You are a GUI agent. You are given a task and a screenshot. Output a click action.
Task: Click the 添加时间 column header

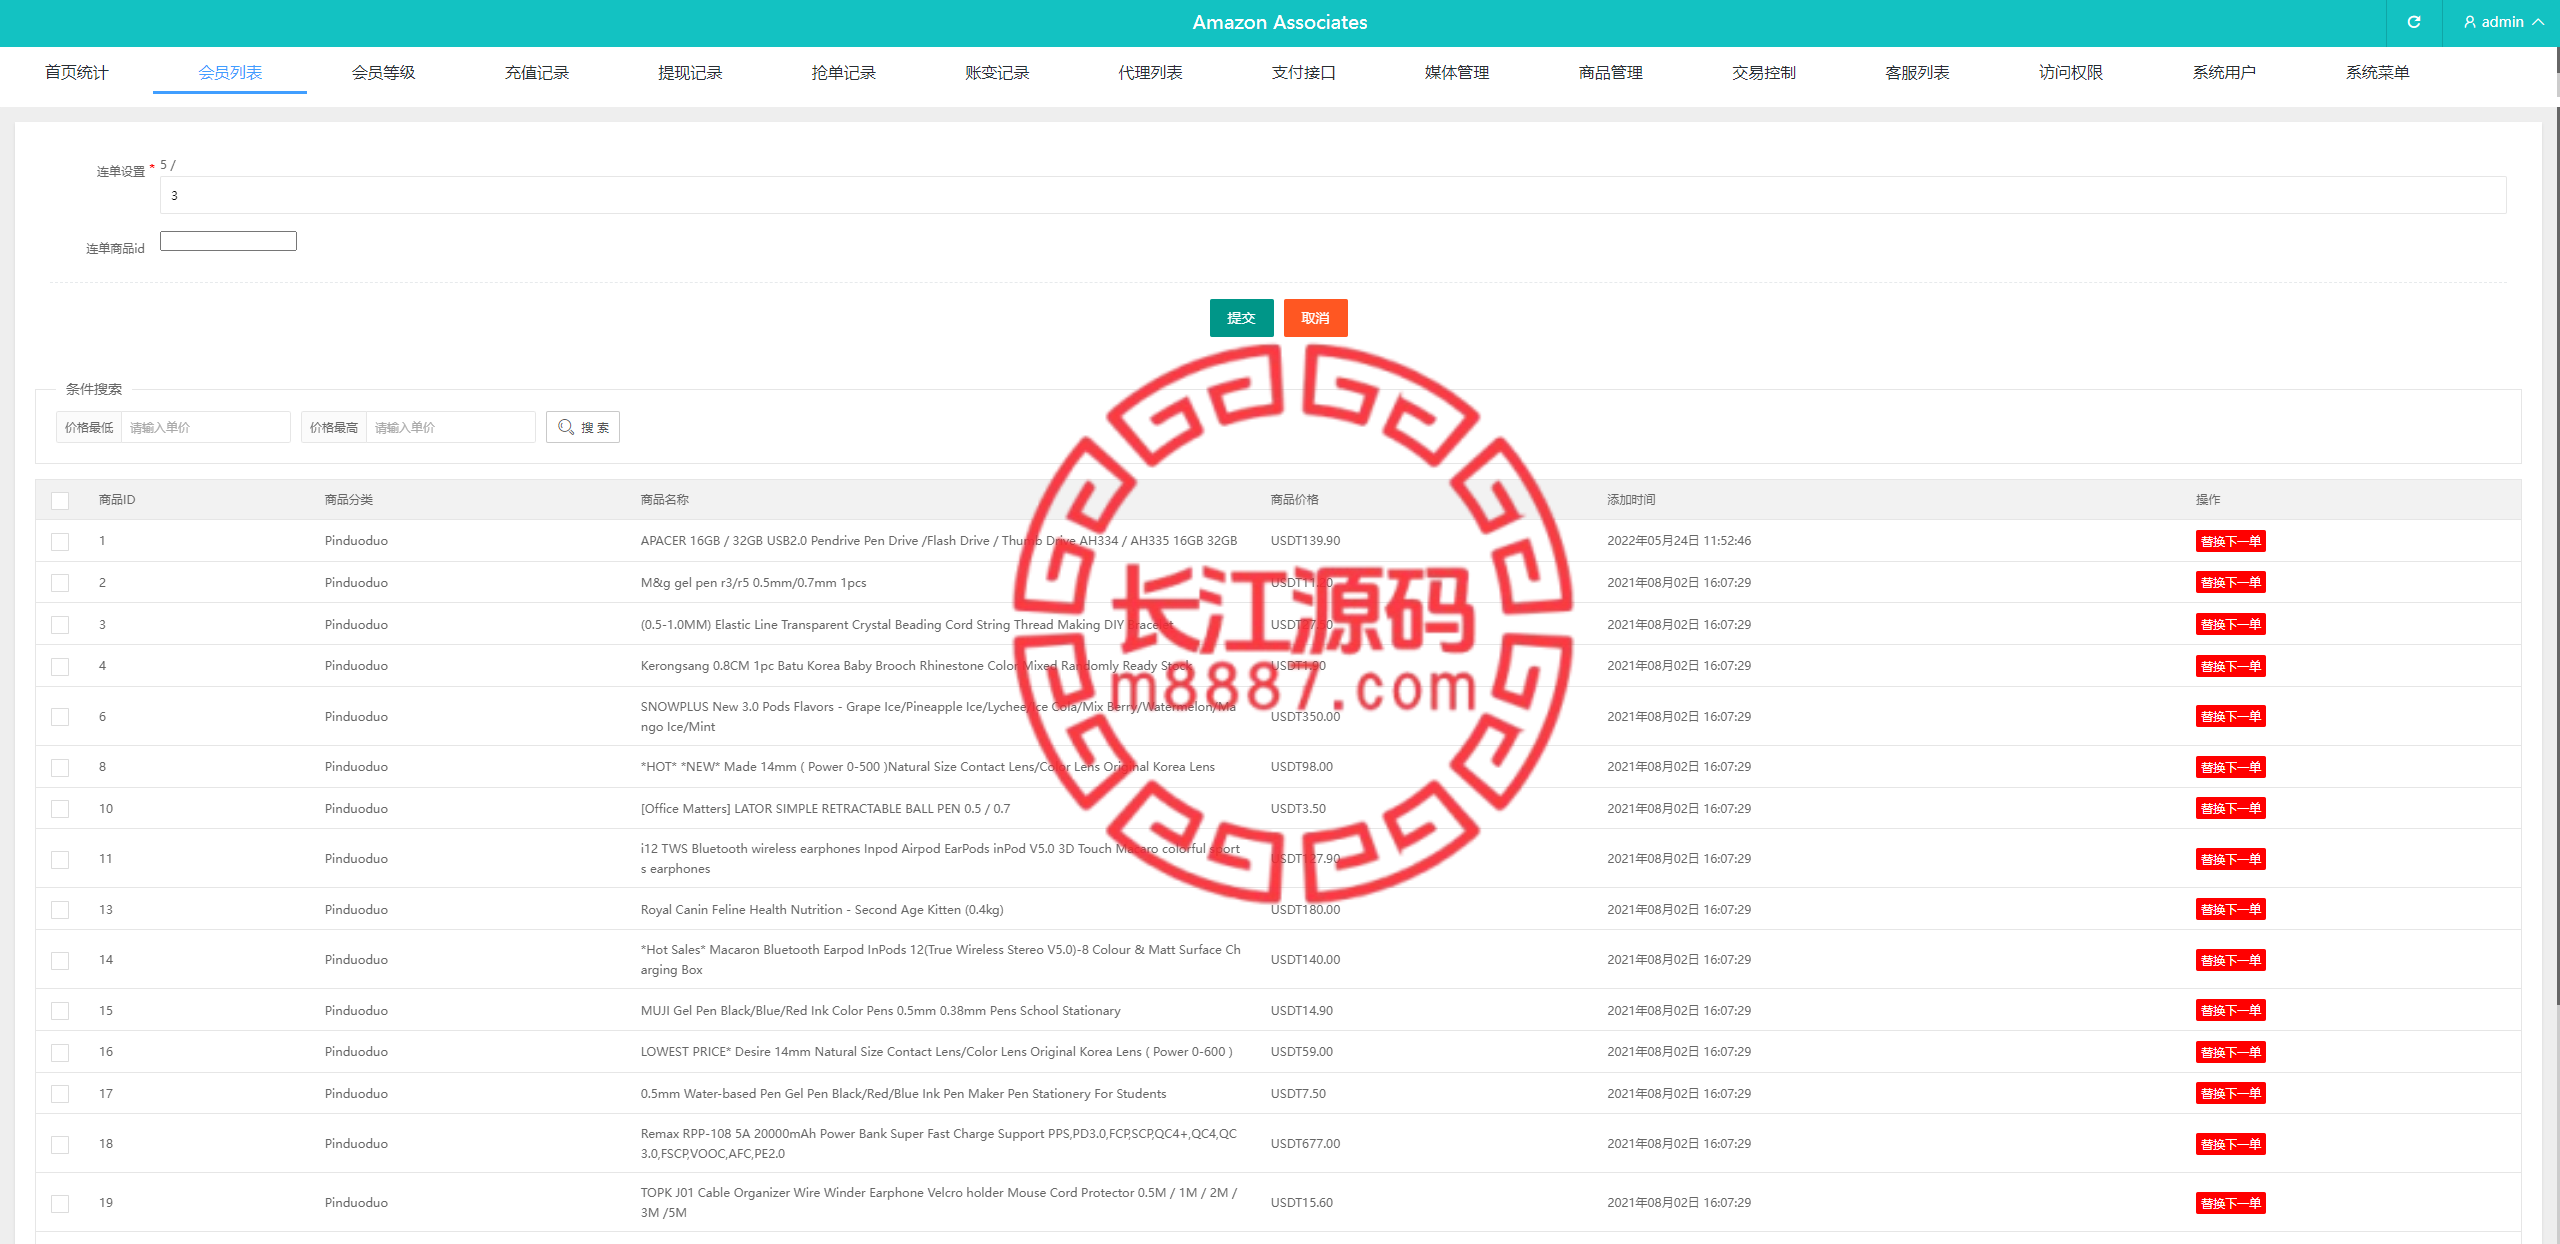[x=1631, y=499]
